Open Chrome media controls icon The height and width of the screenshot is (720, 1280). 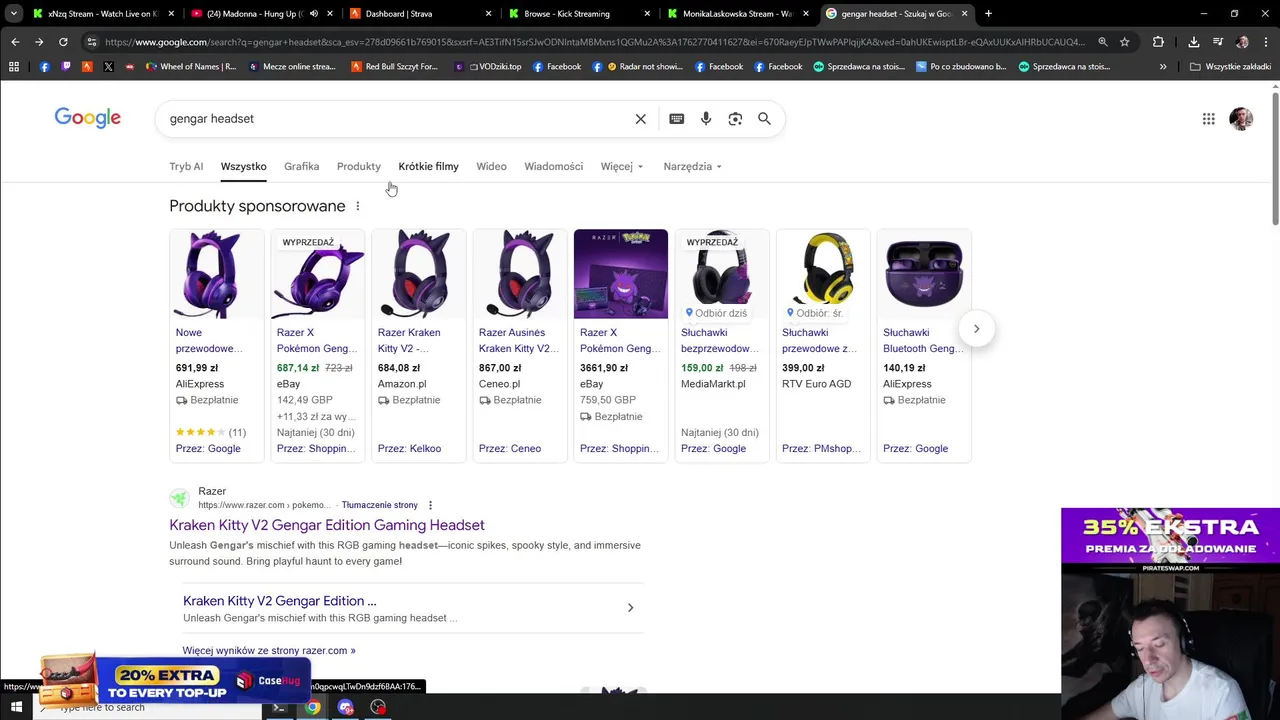(x=1218, y=42)
